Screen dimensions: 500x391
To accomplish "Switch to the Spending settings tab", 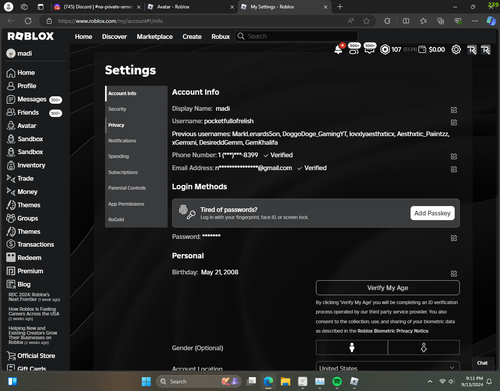I will click(x=136, y=156).
